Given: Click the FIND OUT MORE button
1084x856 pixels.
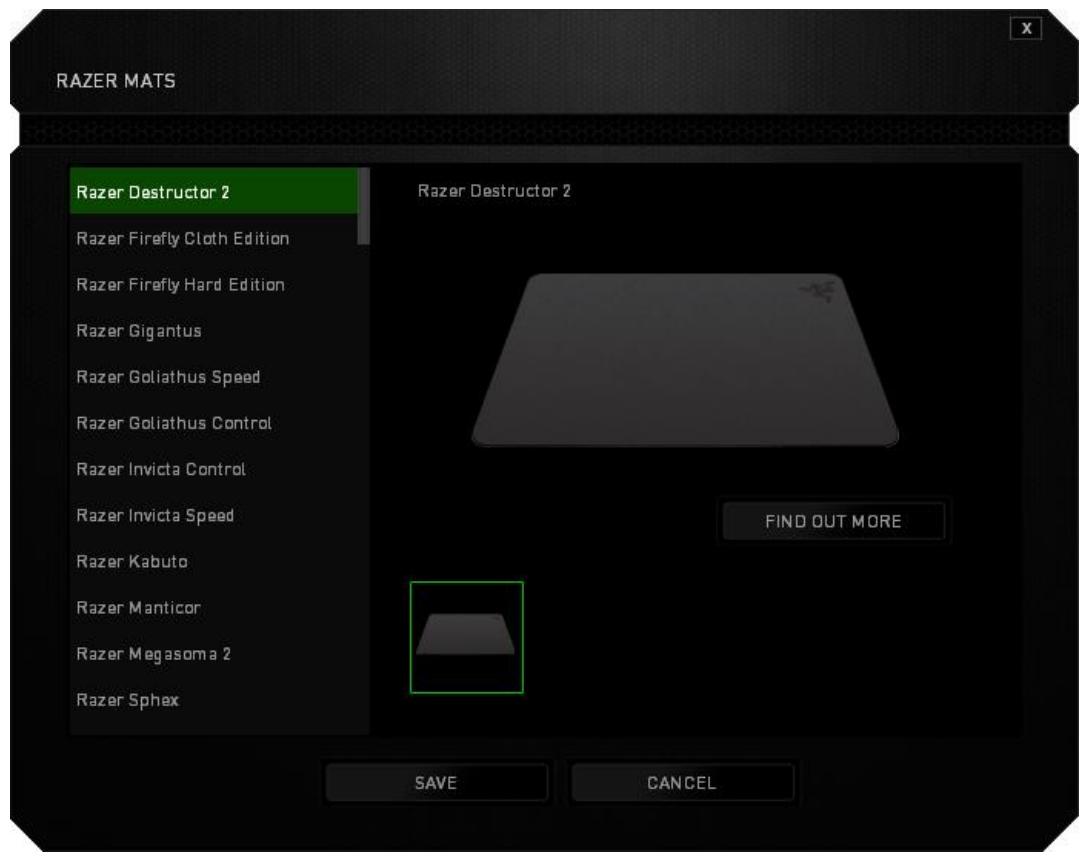Looking at the screenshot, I should 834,521.
